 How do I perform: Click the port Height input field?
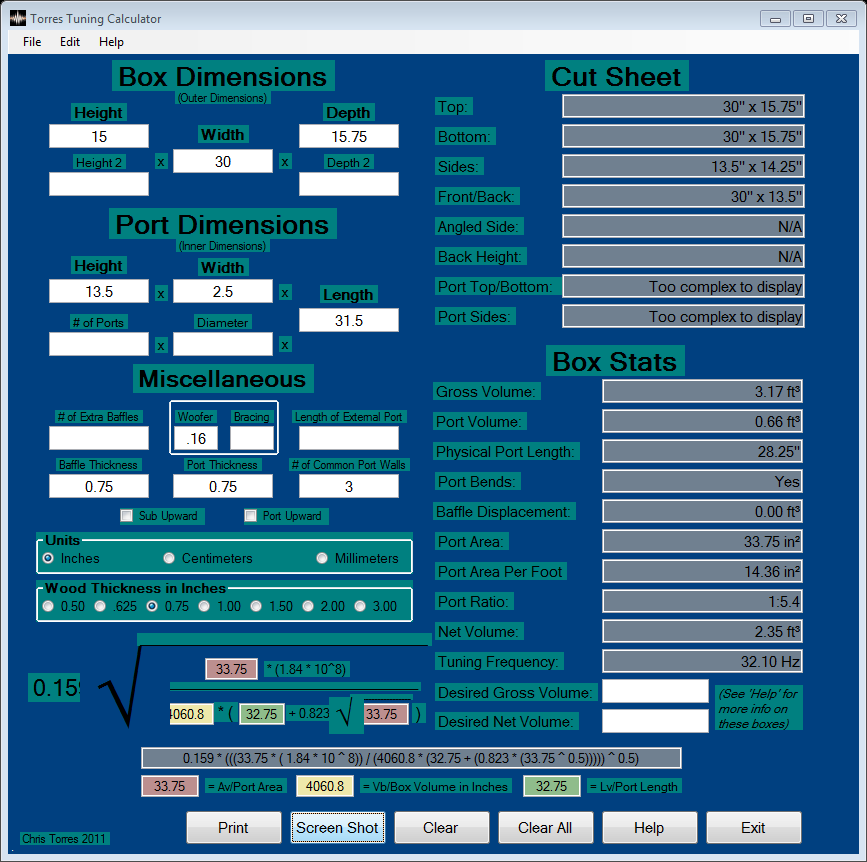pyautogui.click(x=99, y=291)
